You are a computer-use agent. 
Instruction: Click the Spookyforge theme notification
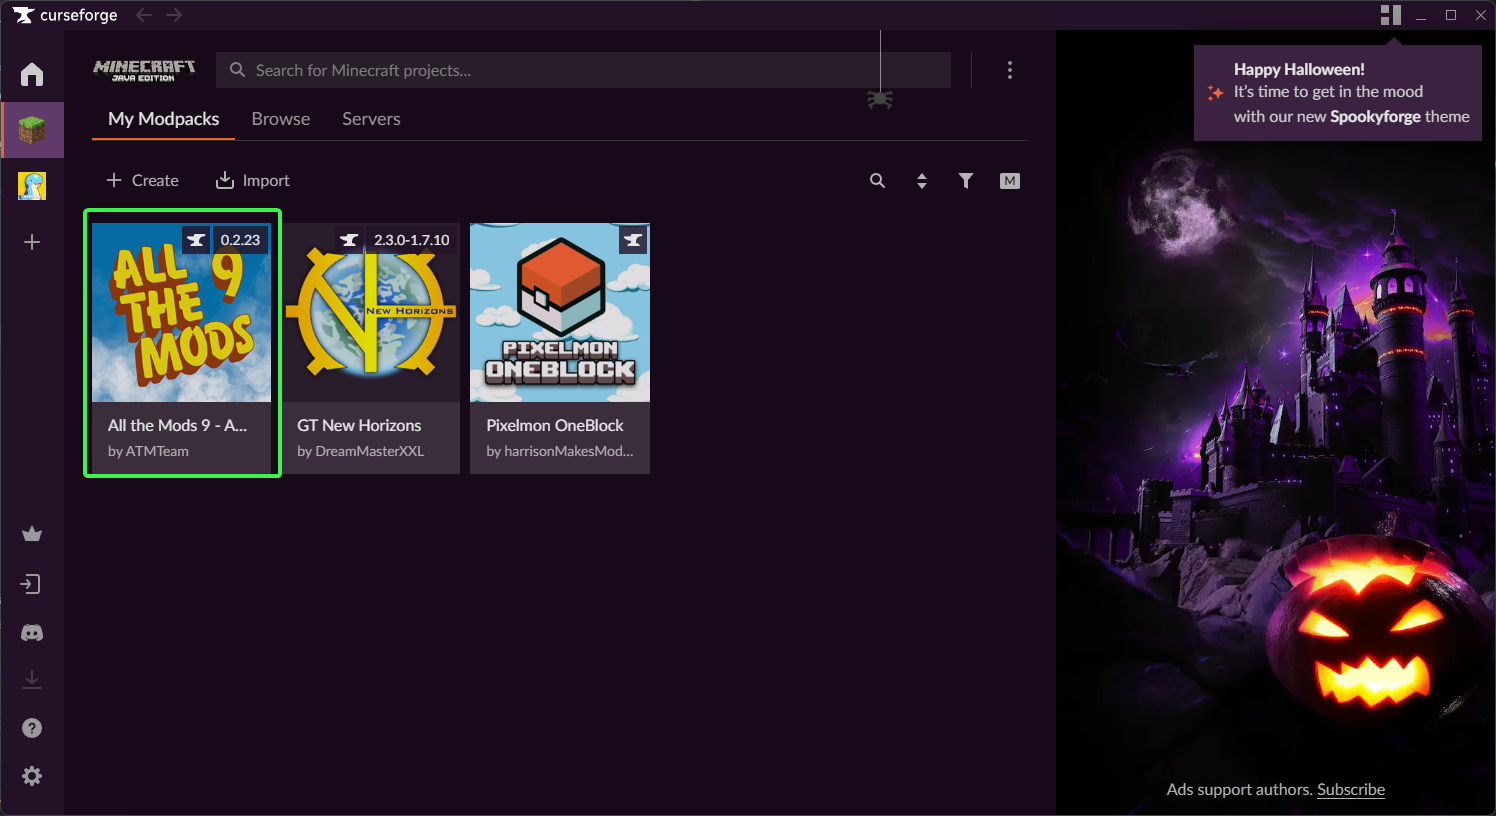(1338, 93)
